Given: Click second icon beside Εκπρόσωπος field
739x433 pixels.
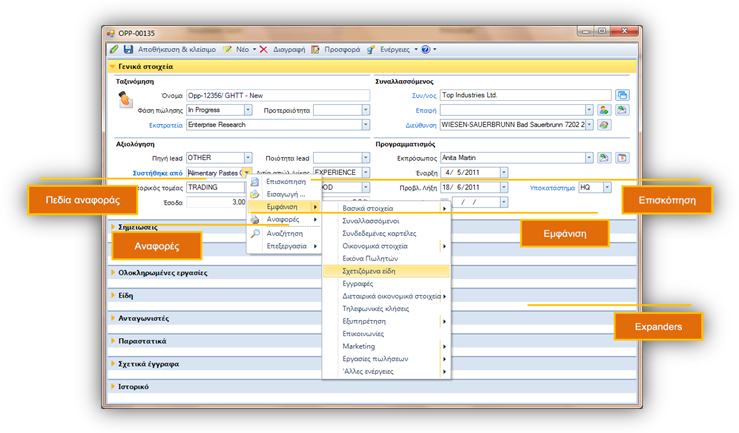Looking at the screenshot, I should [622, 158].
